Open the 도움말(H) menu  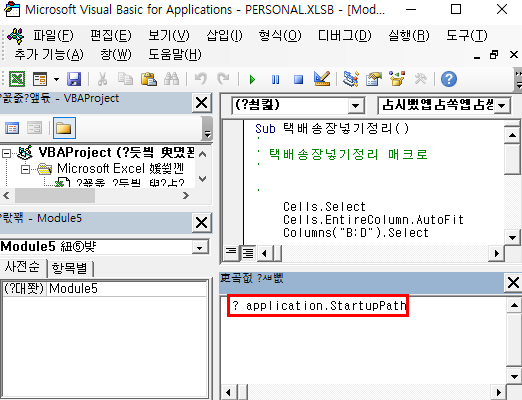[x=175, y=54]
